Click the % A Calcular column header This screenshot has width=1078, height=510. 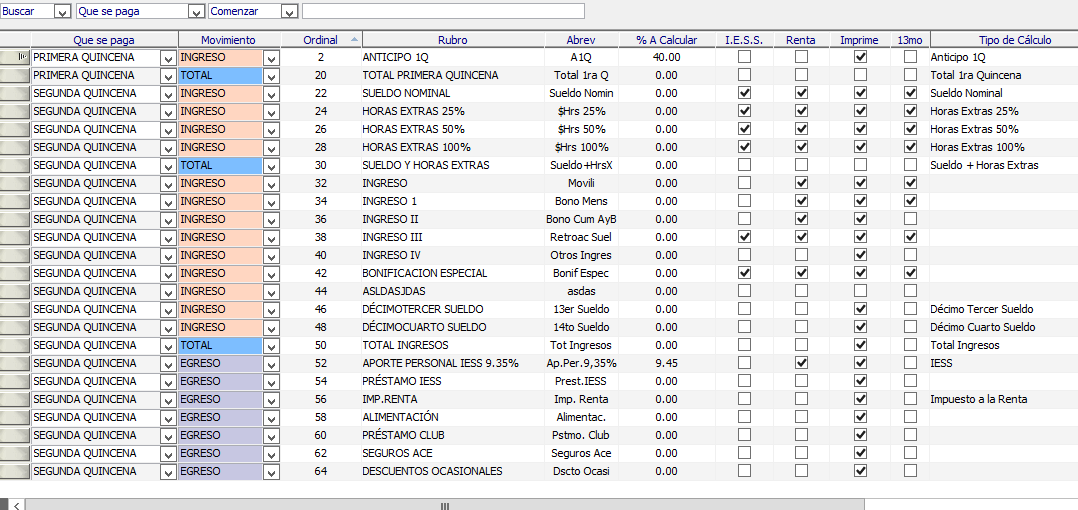(x=666, y=40)
